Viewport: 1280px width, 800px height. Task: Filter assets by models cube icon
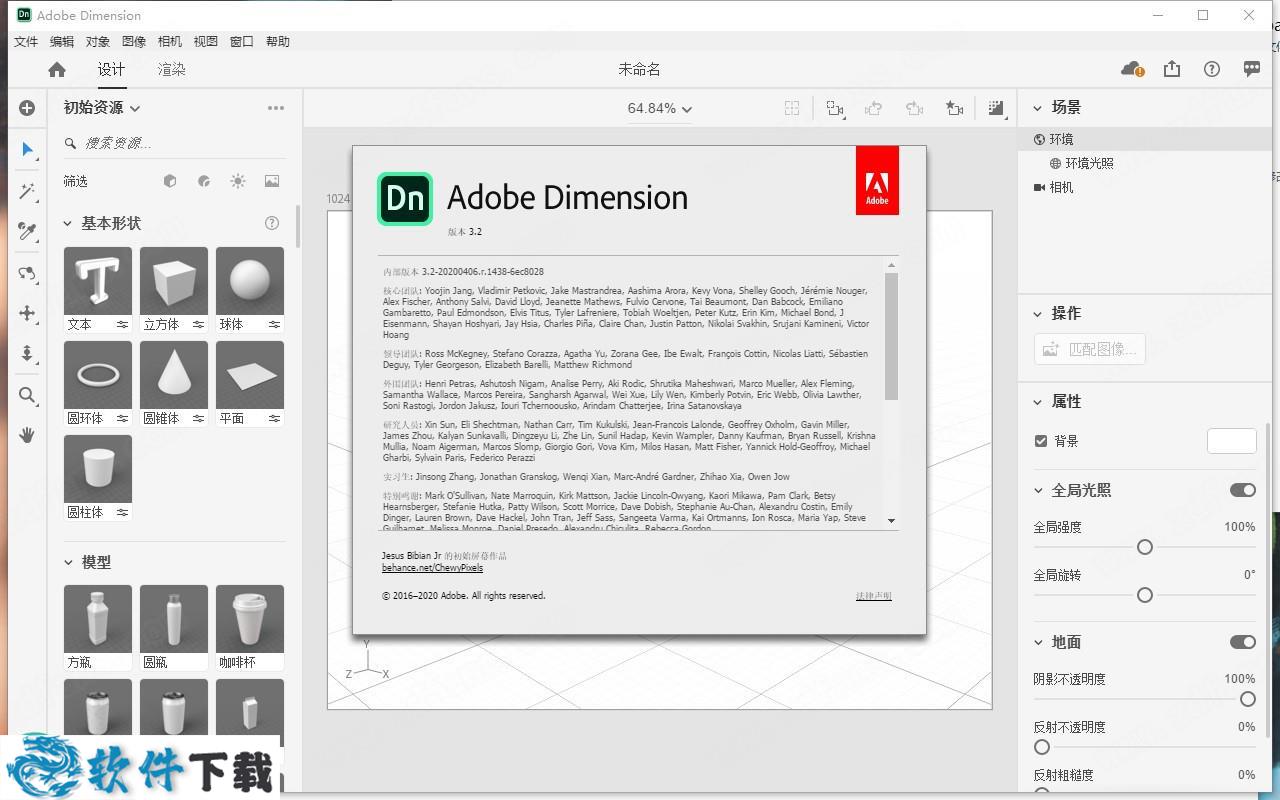(170, 181)
